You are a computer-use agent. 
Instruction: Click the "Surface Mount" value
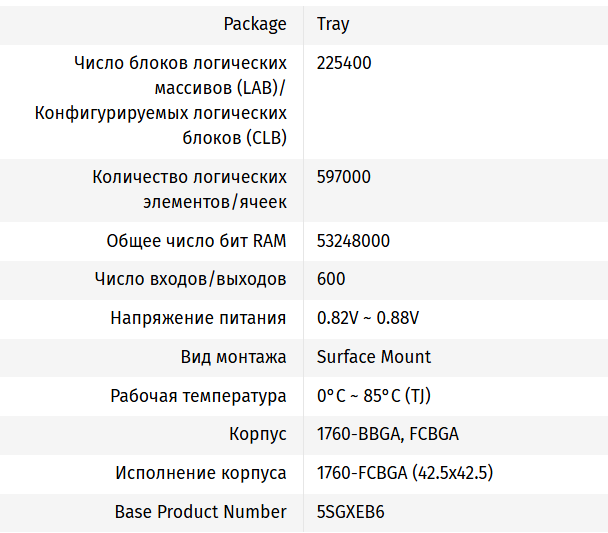pos(374,357)
